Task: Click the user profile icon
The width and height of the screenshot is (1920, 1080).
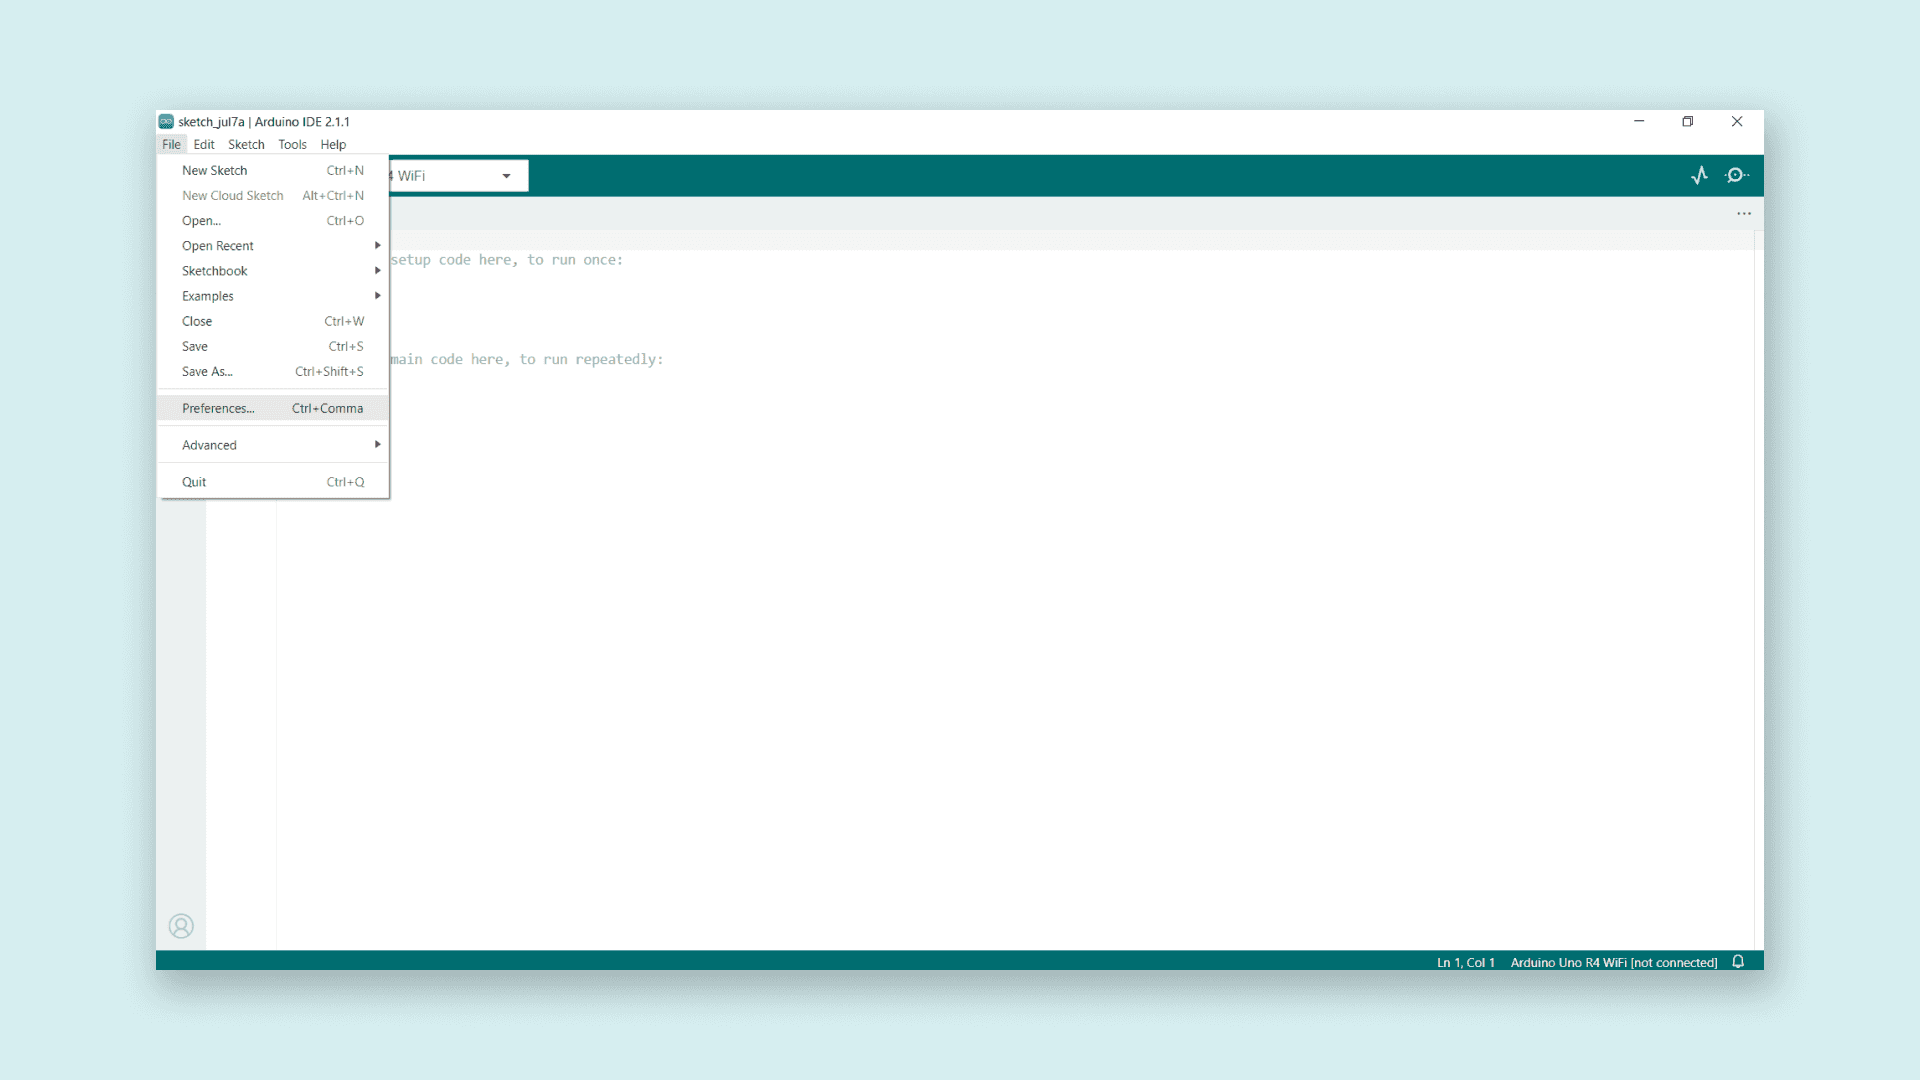Action: click(x=181, y=926)
